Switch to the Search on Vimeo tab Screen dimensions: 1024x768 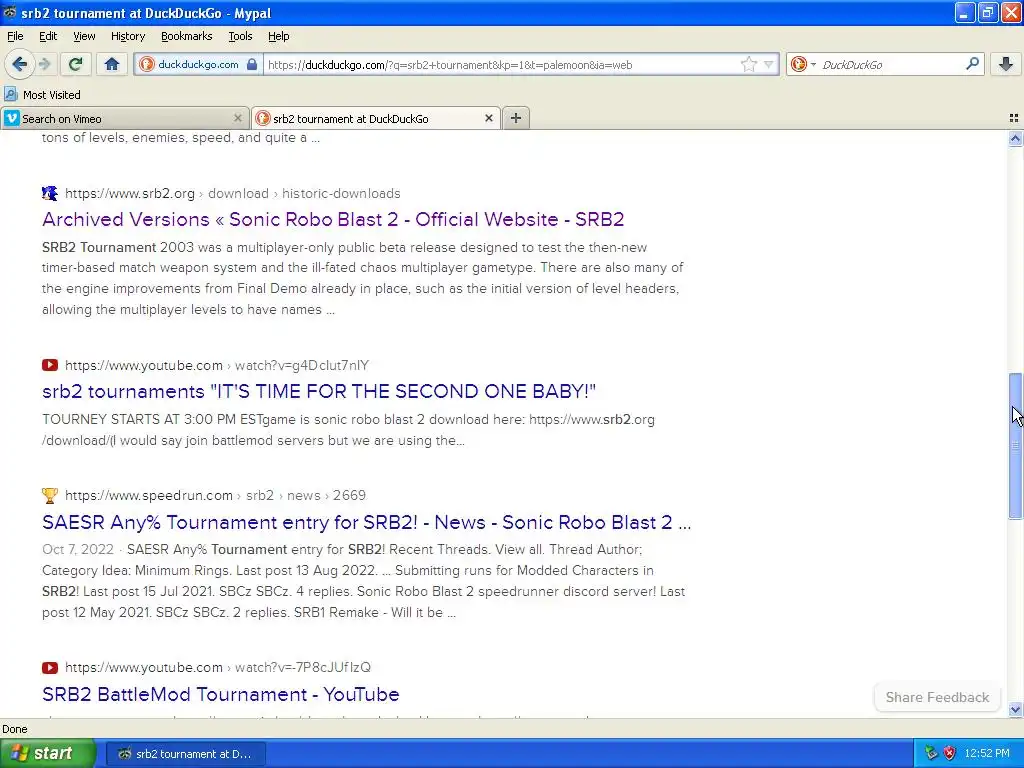click(124, 118)
